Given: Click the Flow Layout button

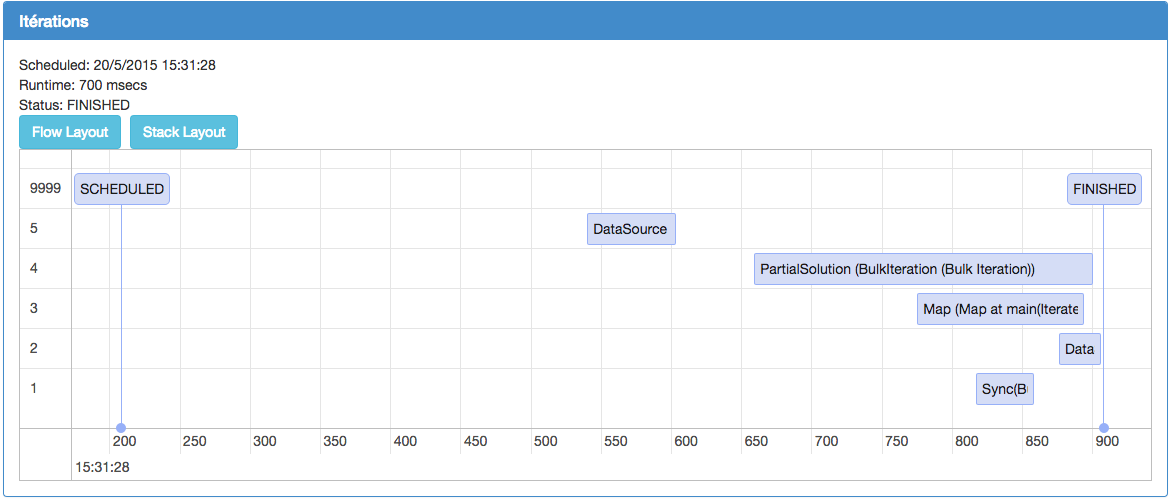Looking at the screenshot, I should [x=70, y=132].
